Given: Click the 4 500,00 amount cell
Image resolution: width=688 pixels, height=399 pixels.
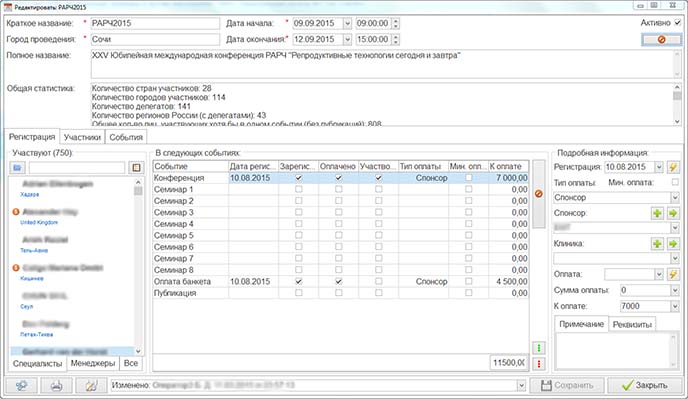Looking at the screenshot, I should tap(509, 281).
